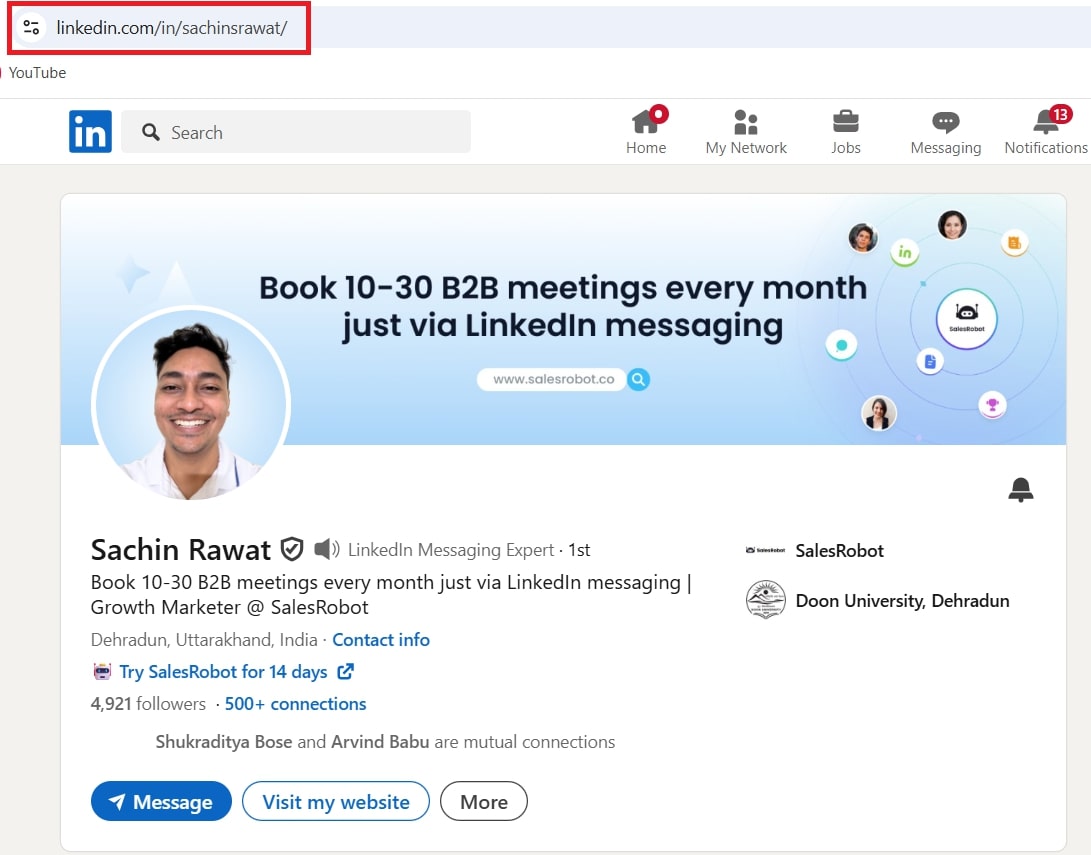Click the site permissions icon in address bar

pos(31,27)
